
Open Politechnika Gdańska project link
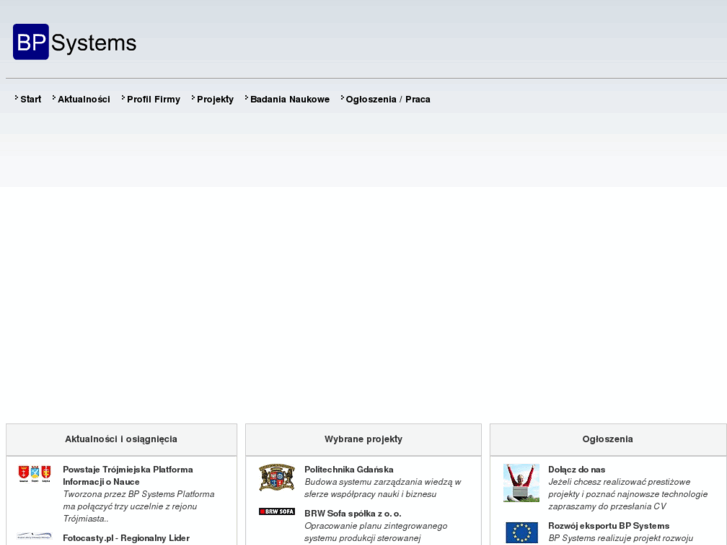(x=349, y=469)
